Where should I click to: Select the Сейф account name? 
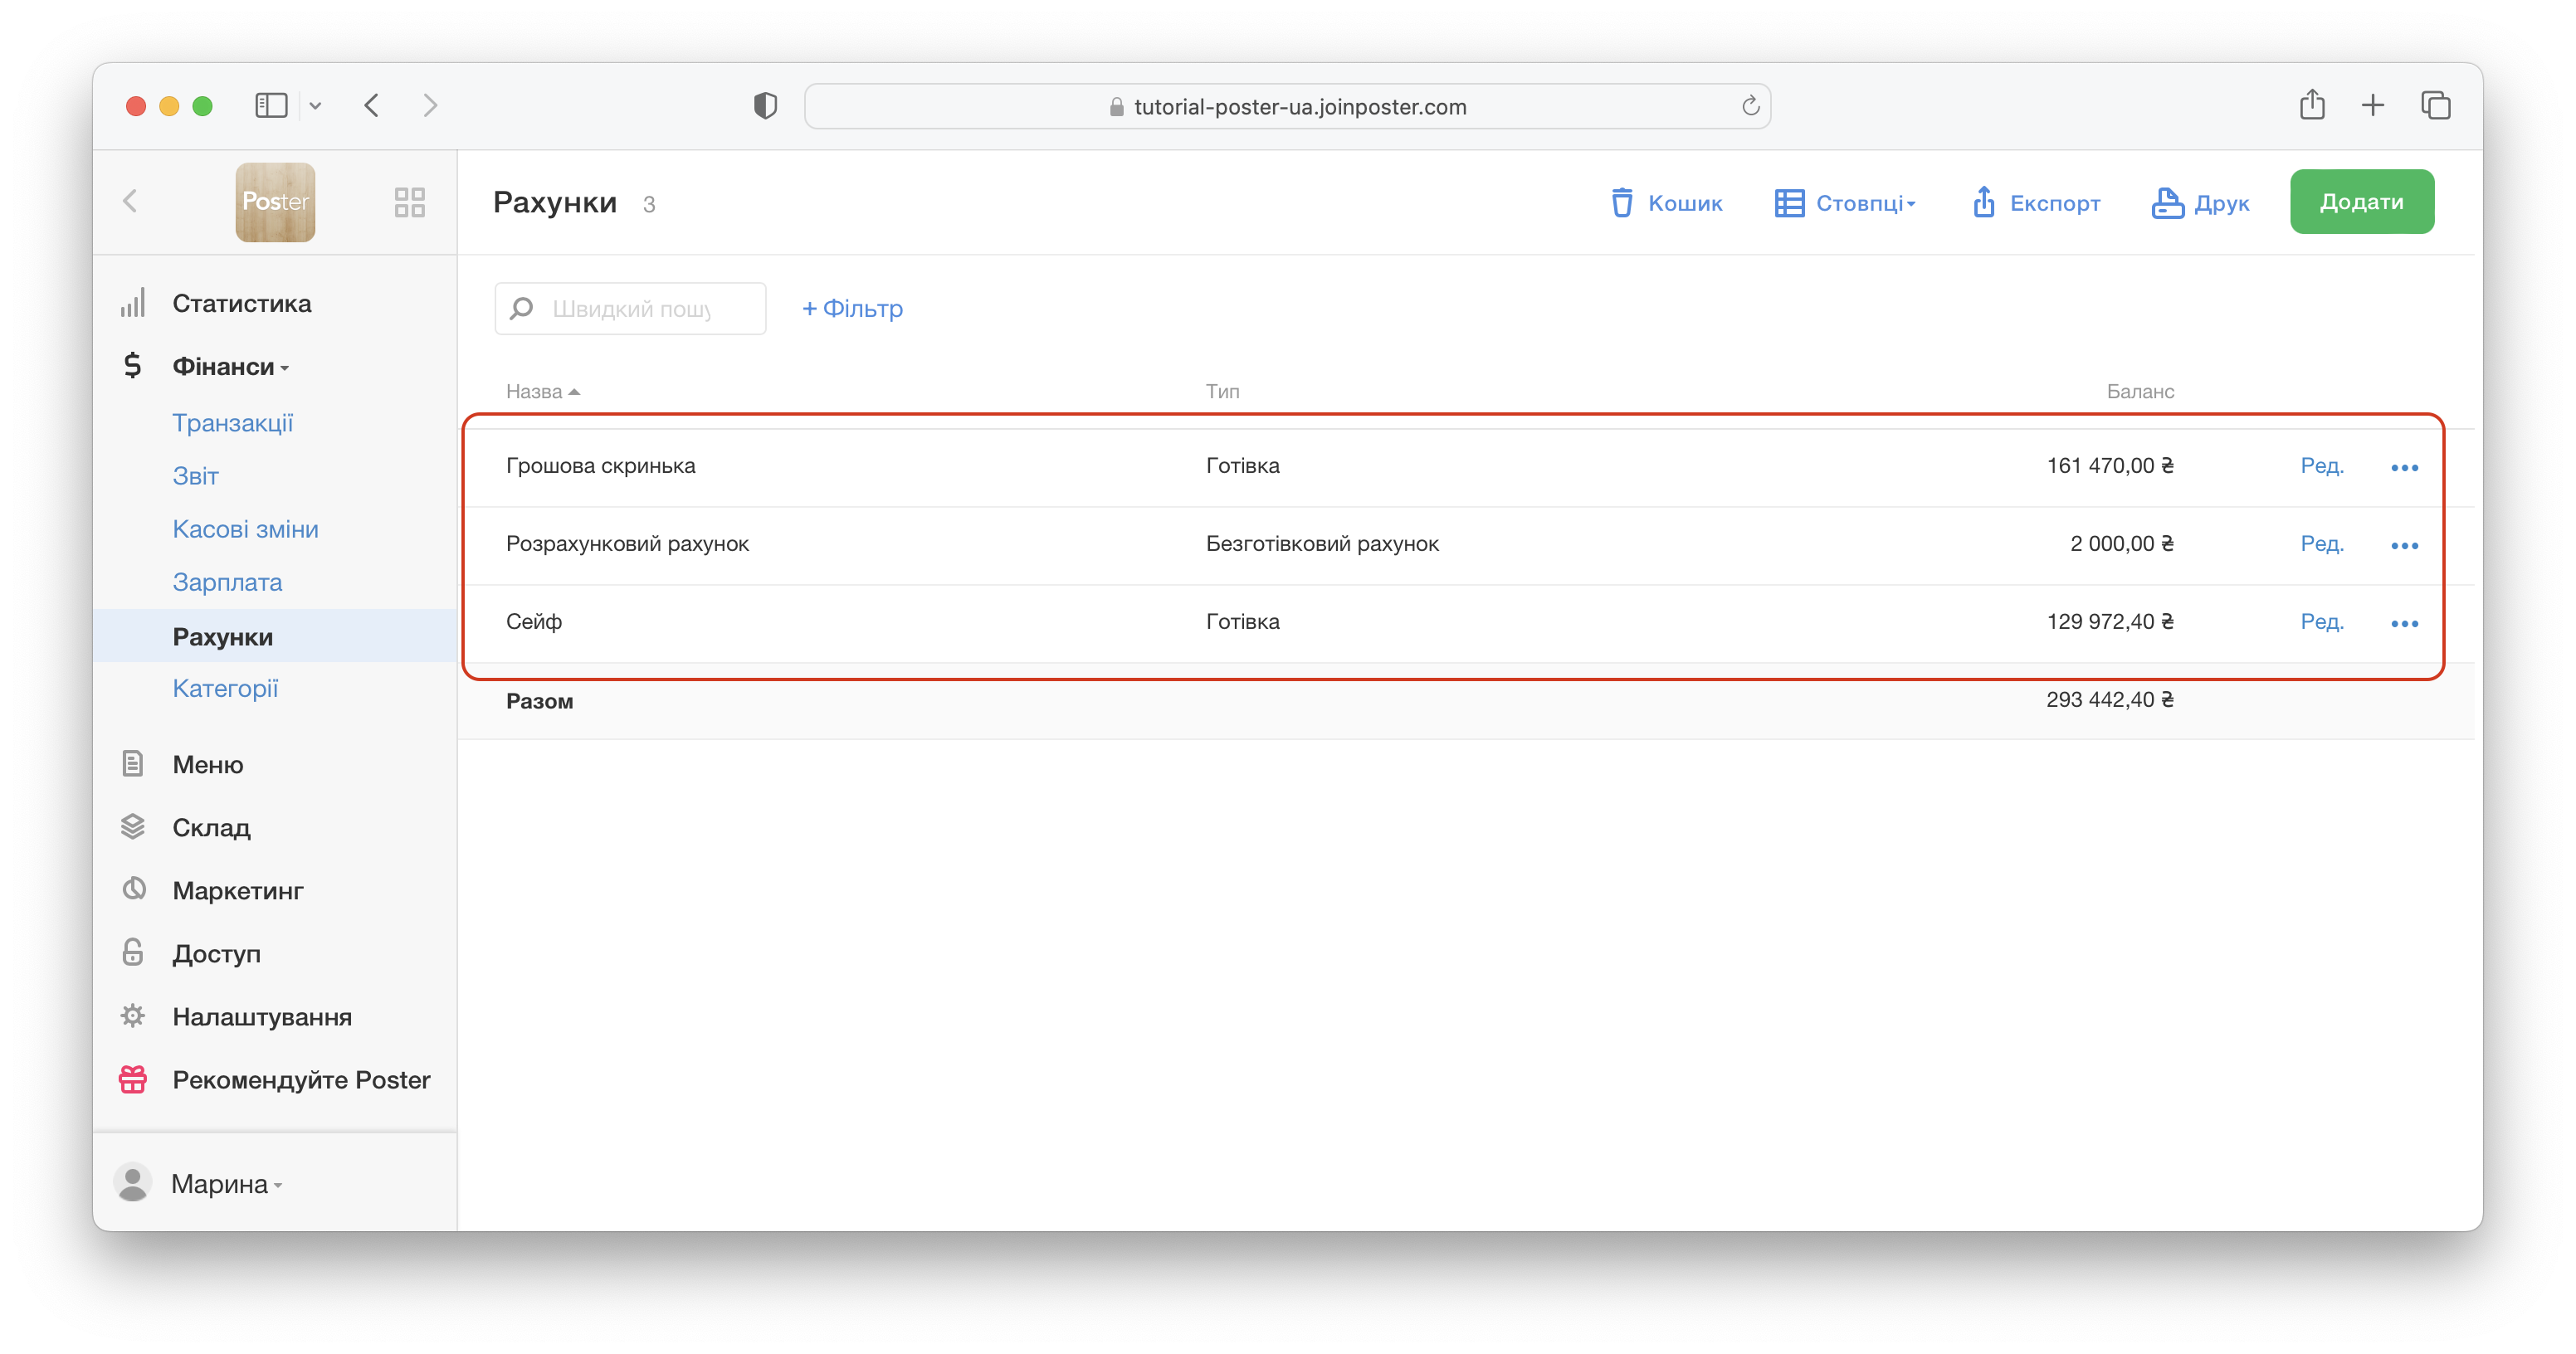pyautogui.click(x=533, y=622)
